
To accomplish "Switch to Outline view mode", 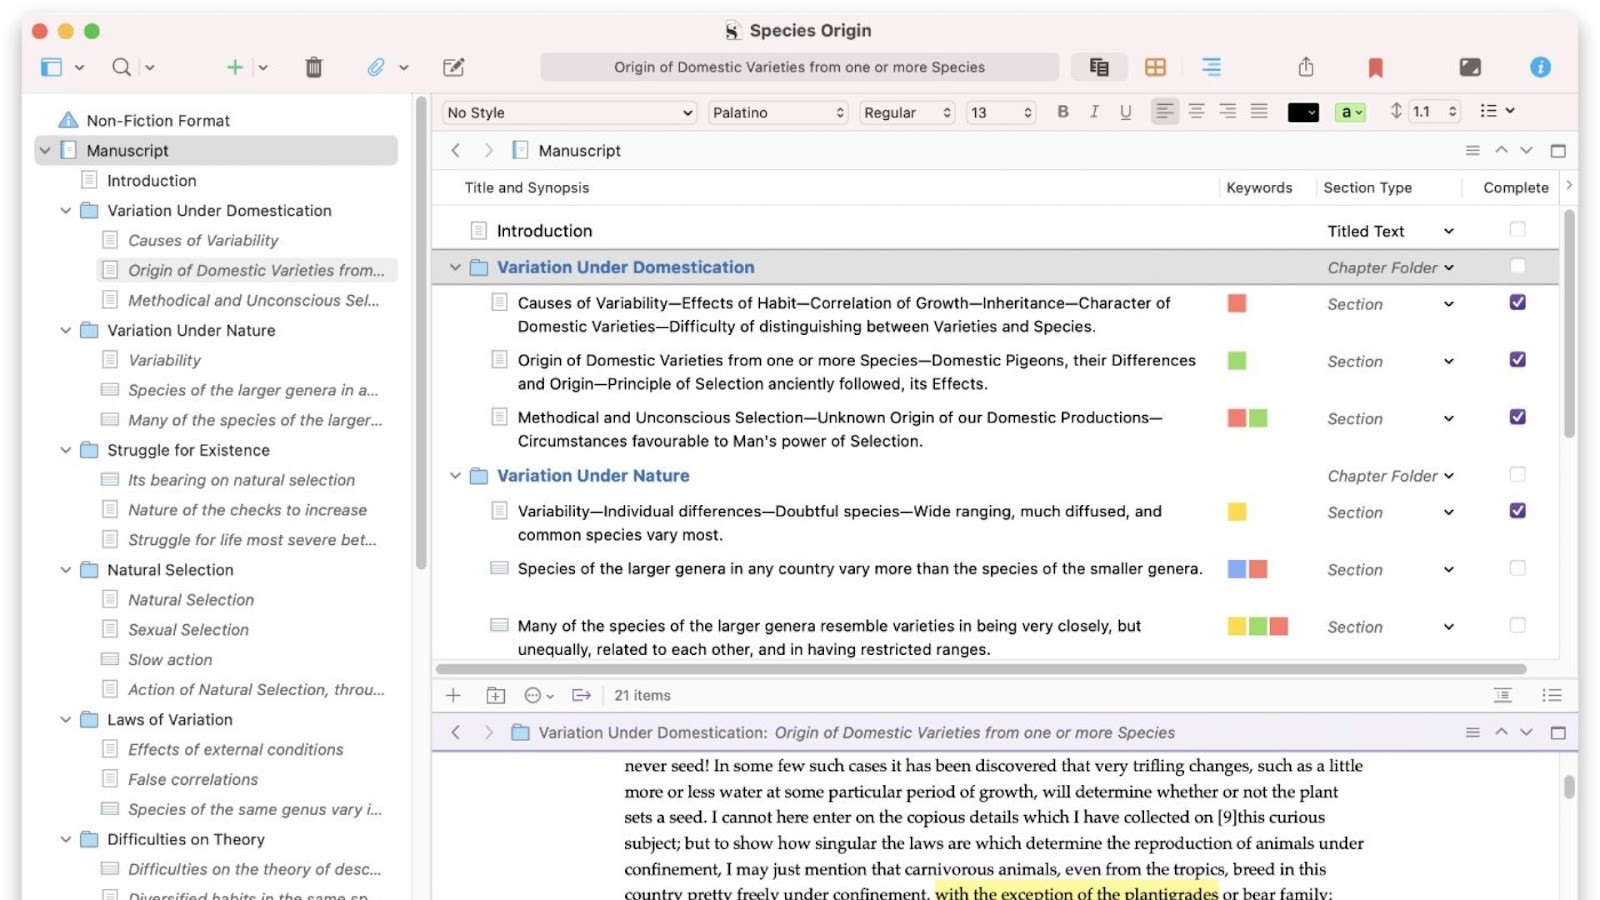I will pos(1211,67).
